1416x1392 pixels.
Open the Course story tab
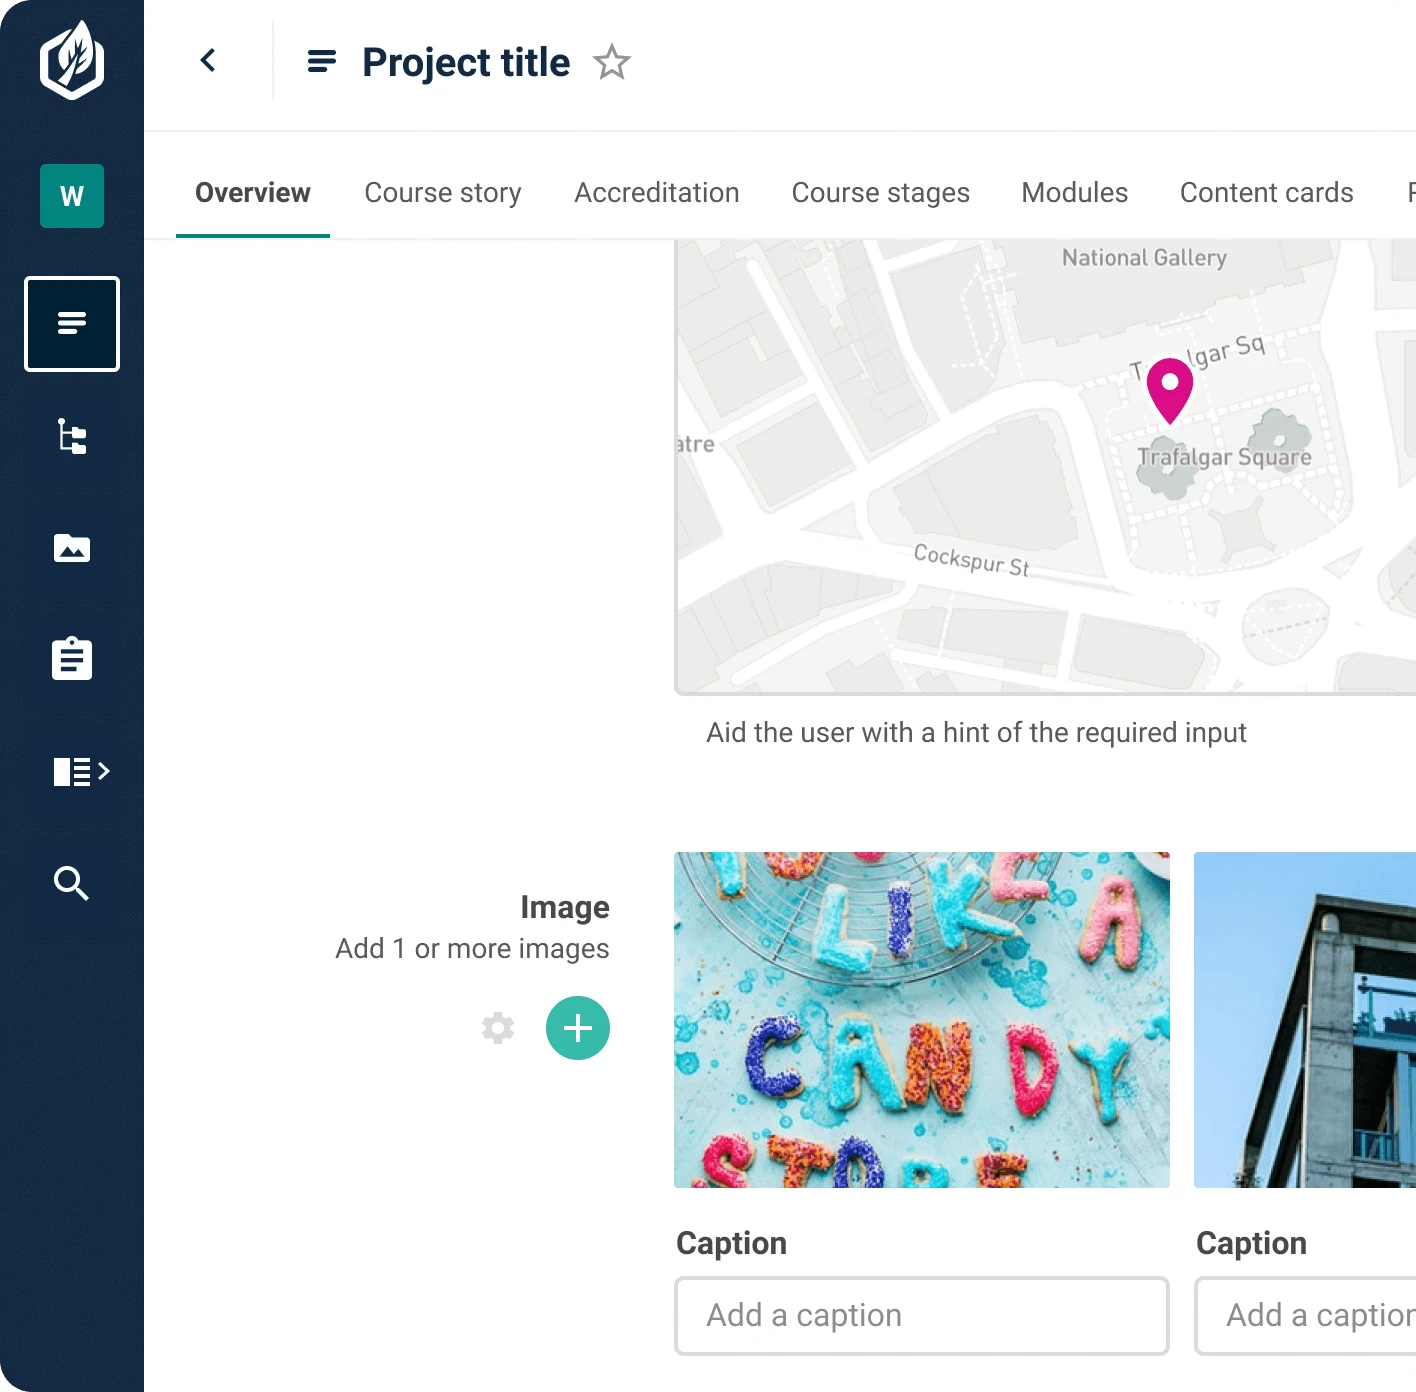click(x=443, y=193)
